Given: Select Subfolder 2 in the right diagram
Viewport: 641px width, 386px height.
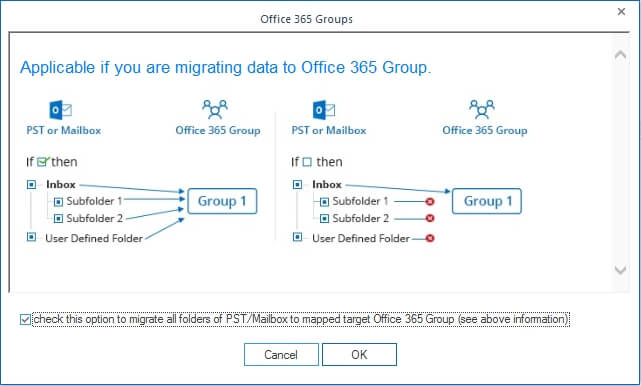Looking at the screenshot, I should pos(360,218).
